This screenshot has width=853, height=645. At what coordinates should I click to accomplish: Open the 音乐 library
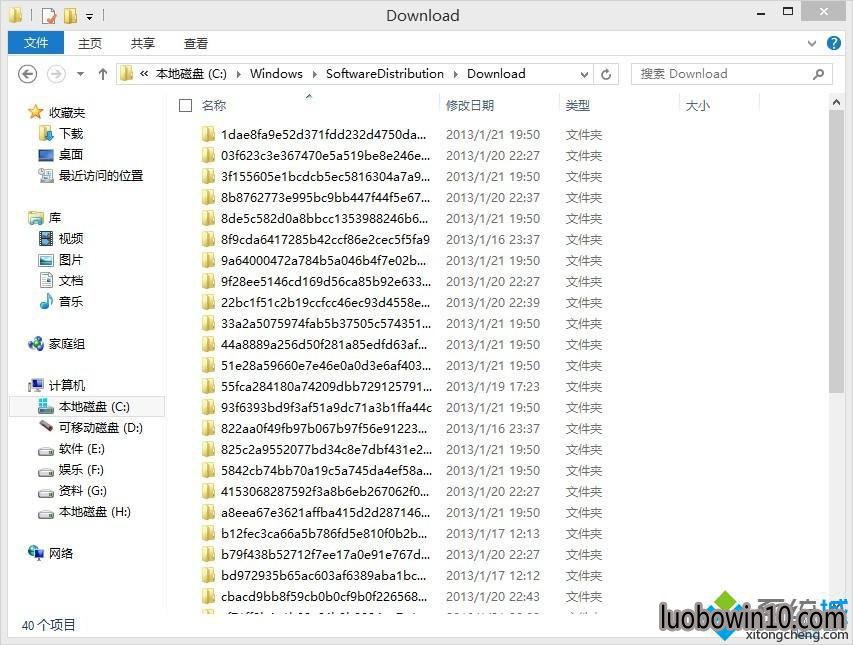pos(71,302)
